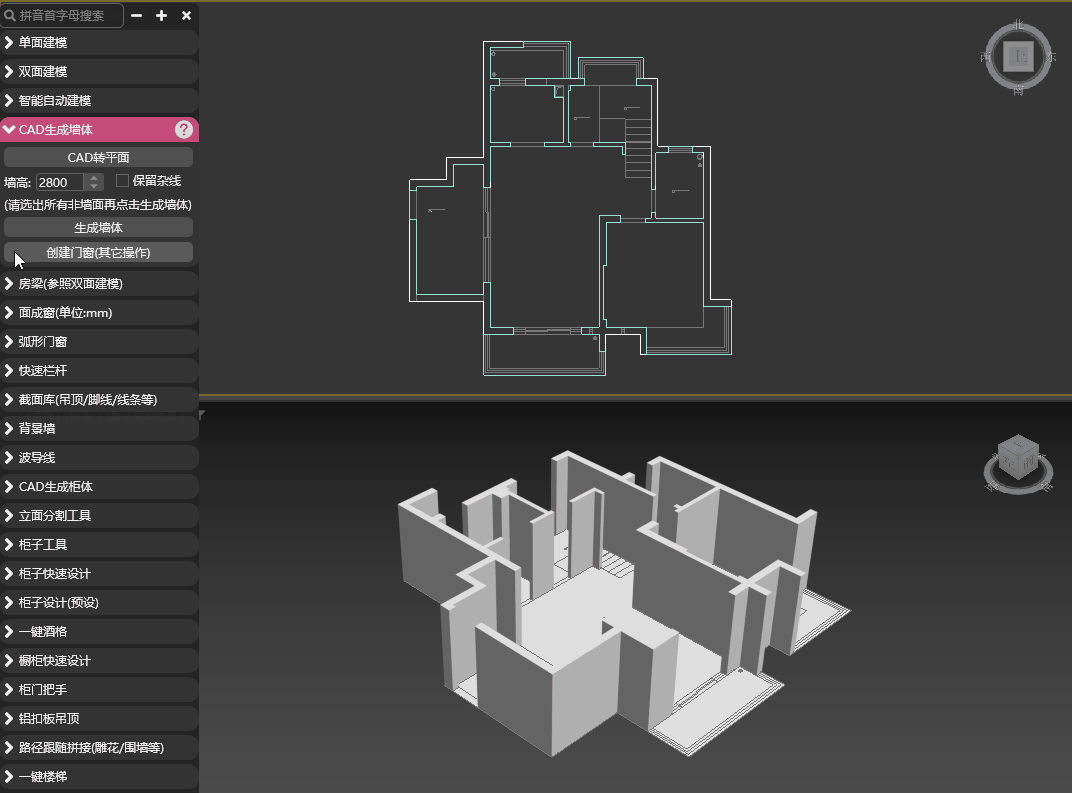1072x793 pixels.
Task: Increase wall height with up stepper arrow
Action: coord(94,178)
